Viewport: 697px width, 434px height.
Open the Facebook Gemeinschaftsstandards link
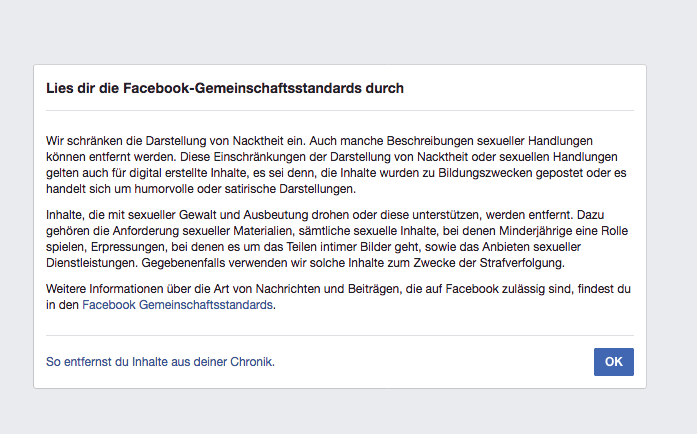click(x=177, y=305)
